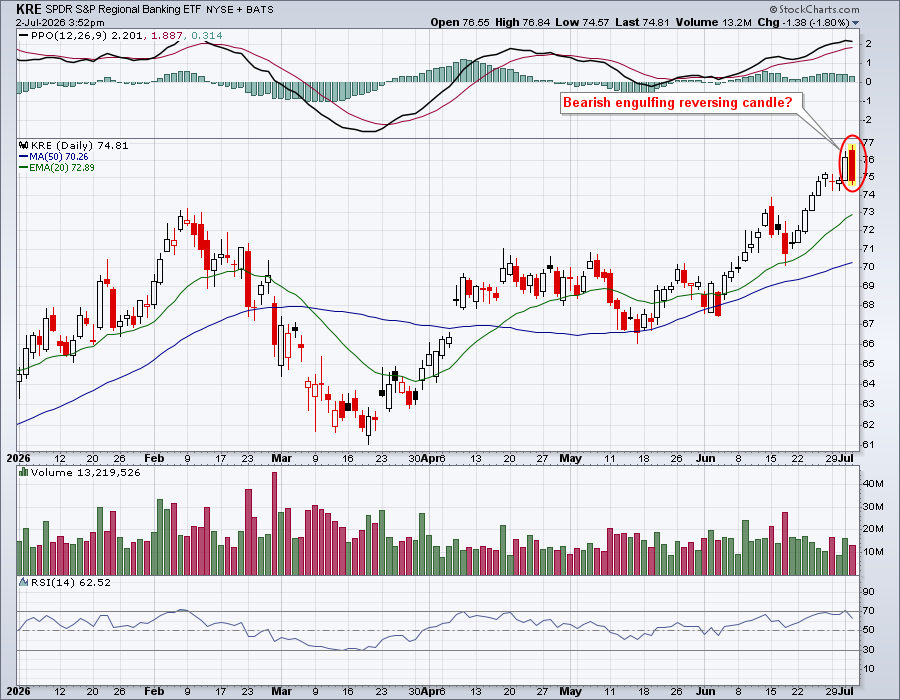Click the PPO(12,26,9) indicator label
Screen dimensions: 900x700
(x=69, y=36)
